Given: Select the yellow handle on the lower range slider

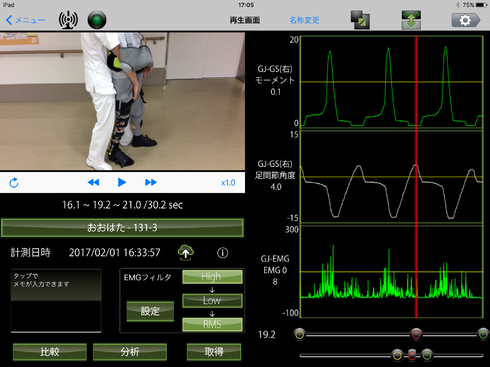Looking at the screenshot, I should [x=397, y=355].
